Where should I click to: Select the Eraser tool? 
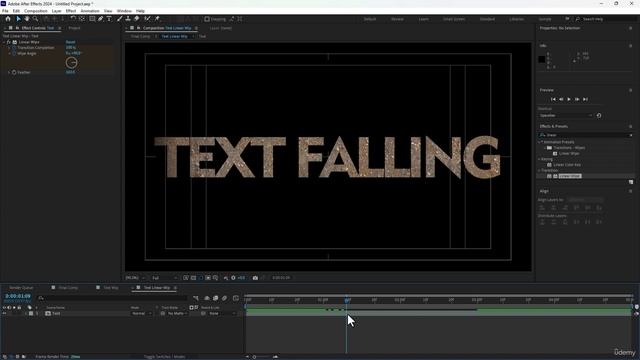click(x=137, y=19)
